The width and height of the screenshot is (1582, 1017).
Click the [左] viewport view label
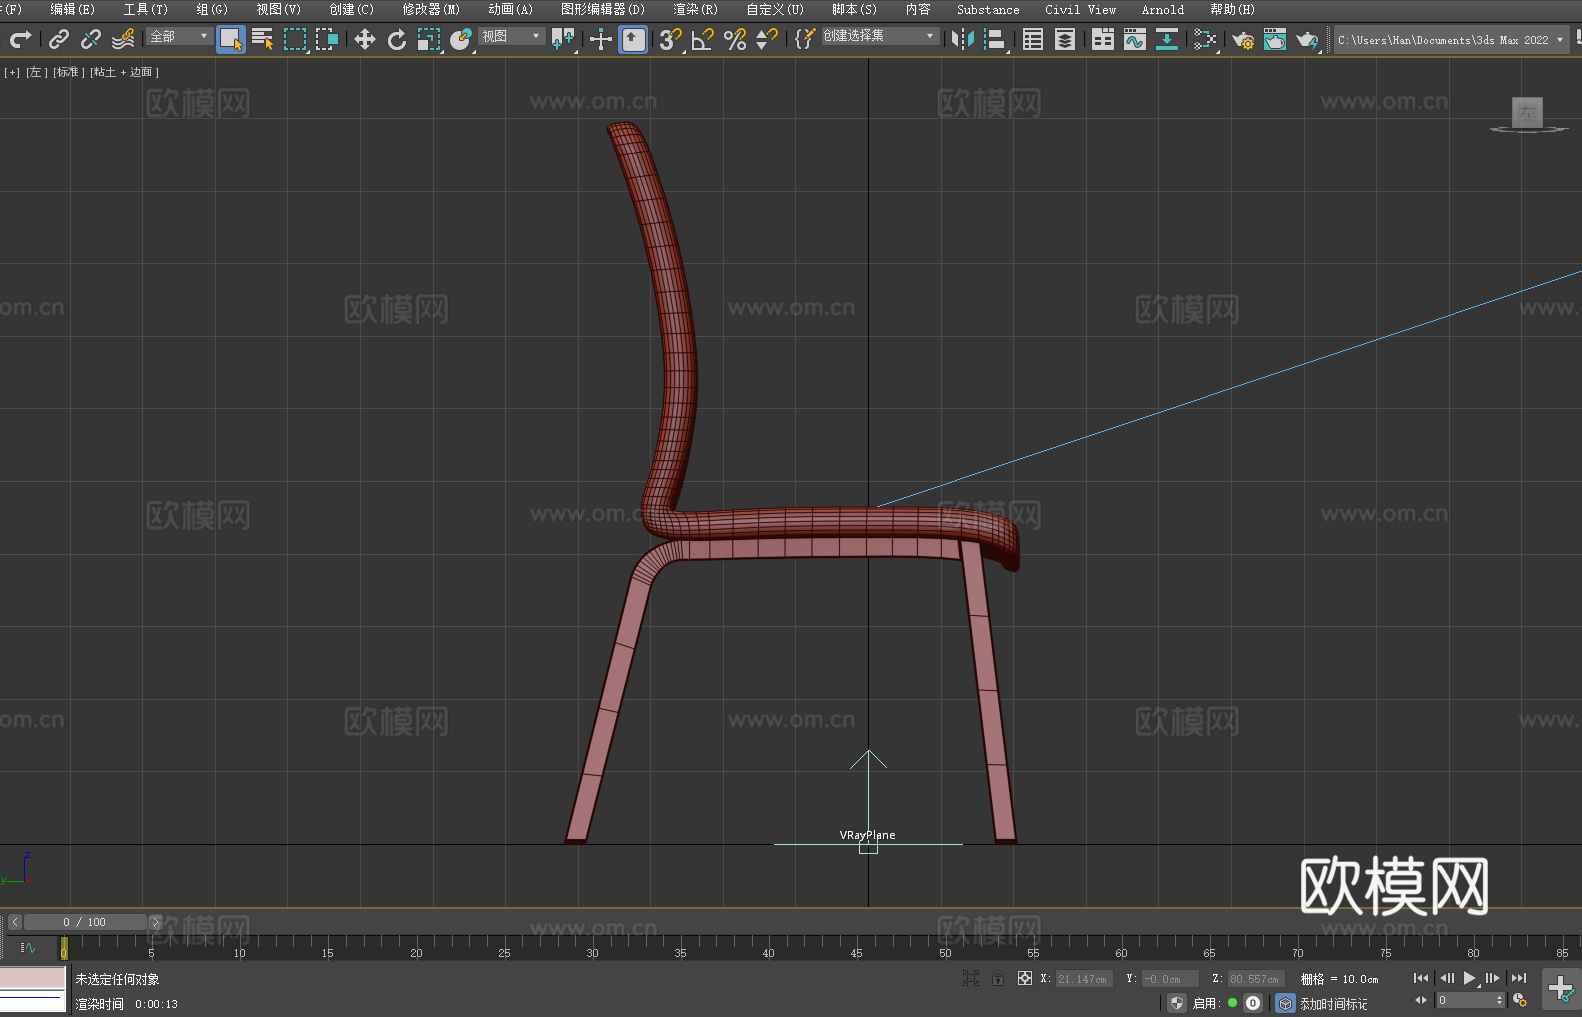click(x=36, y=72)
